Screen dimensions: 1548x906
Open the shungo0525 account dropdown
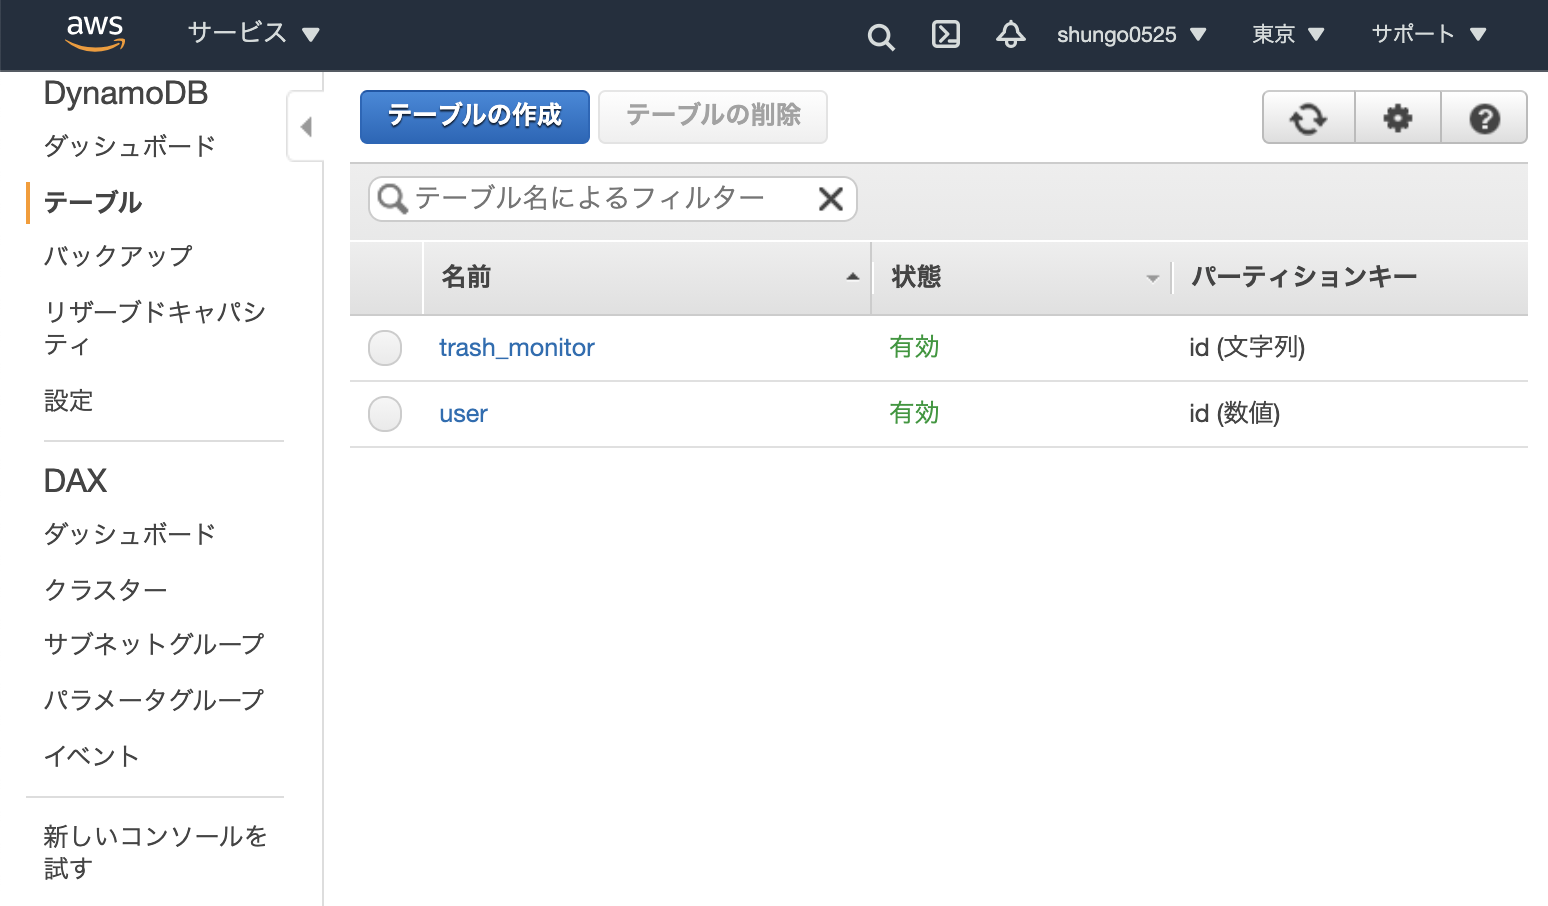point(1131,35)
